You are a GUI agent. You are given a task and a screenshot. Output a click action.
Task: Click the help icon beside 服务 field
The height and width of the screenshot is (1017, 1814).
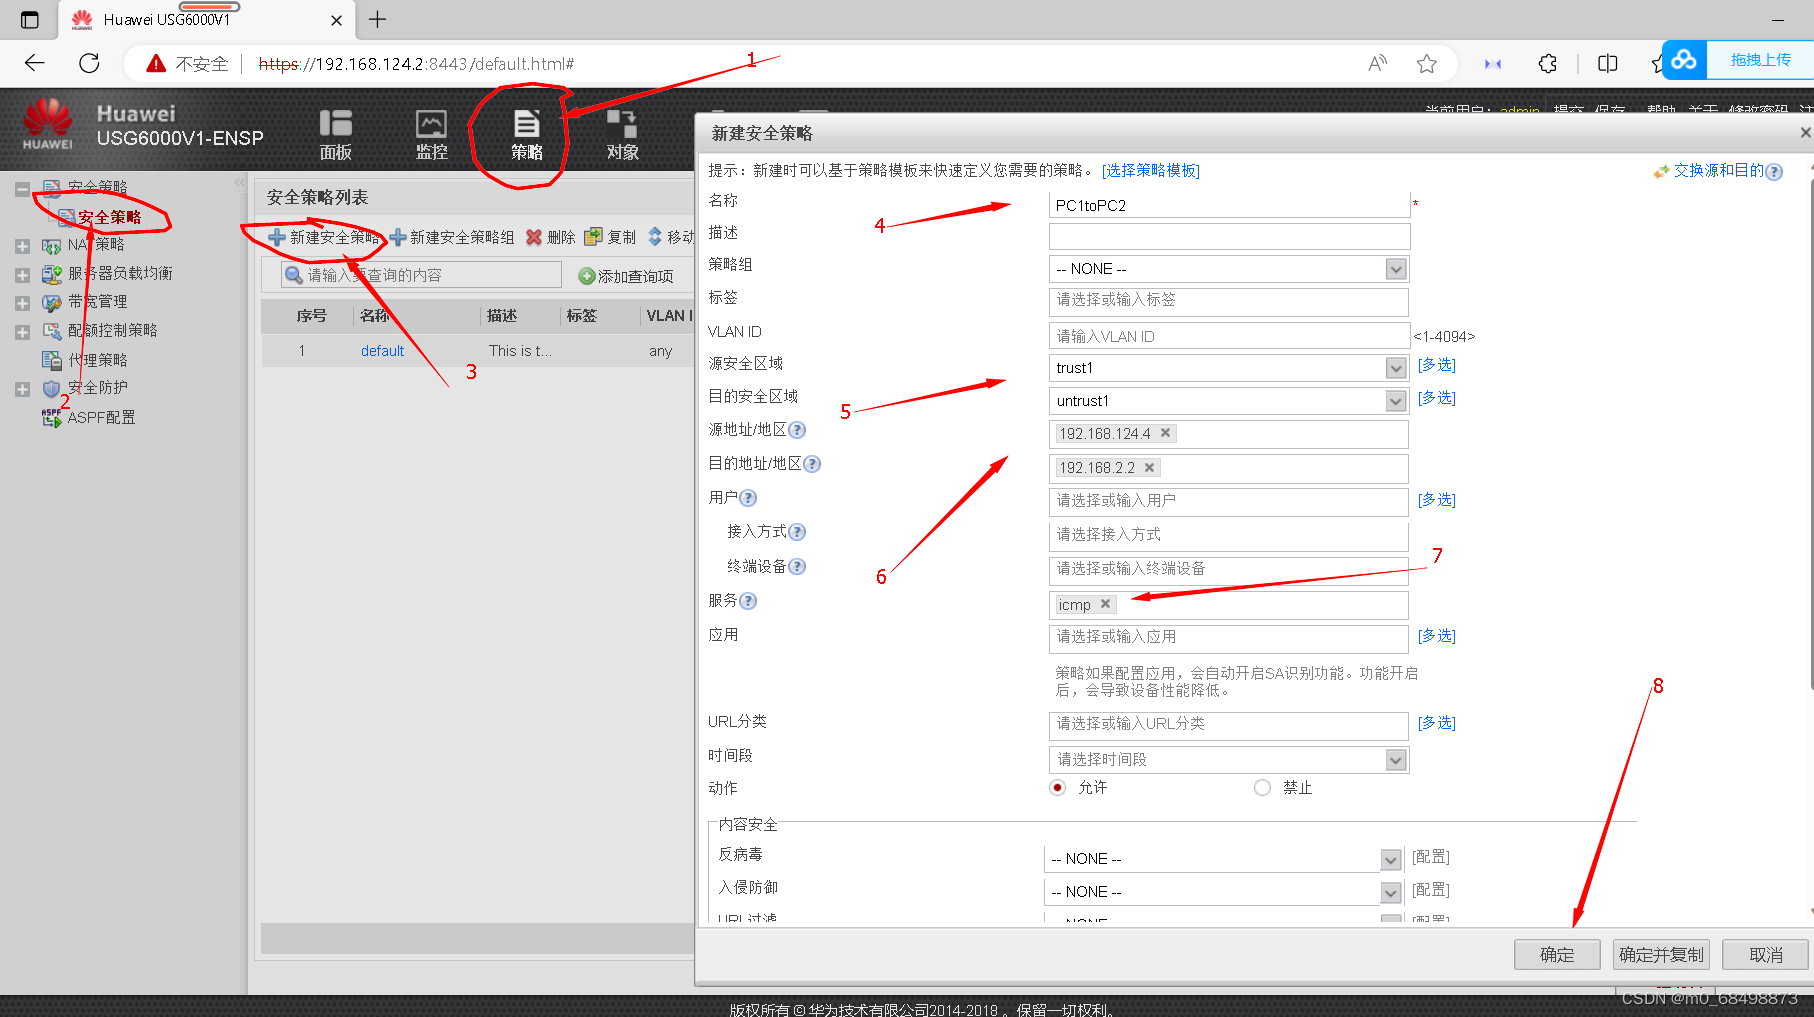(x=747, y=601)
